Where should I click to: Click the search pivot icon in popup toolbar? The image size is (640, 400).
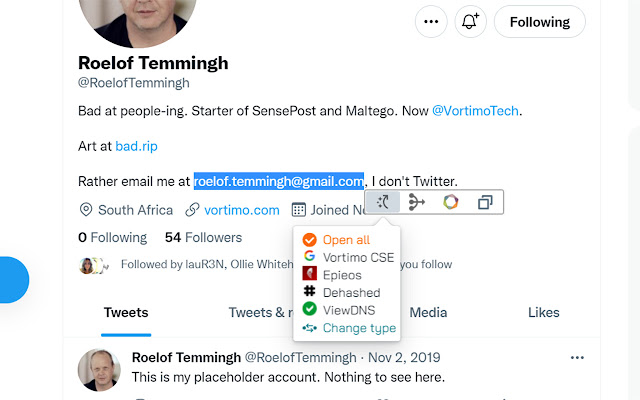pos(383,202)
